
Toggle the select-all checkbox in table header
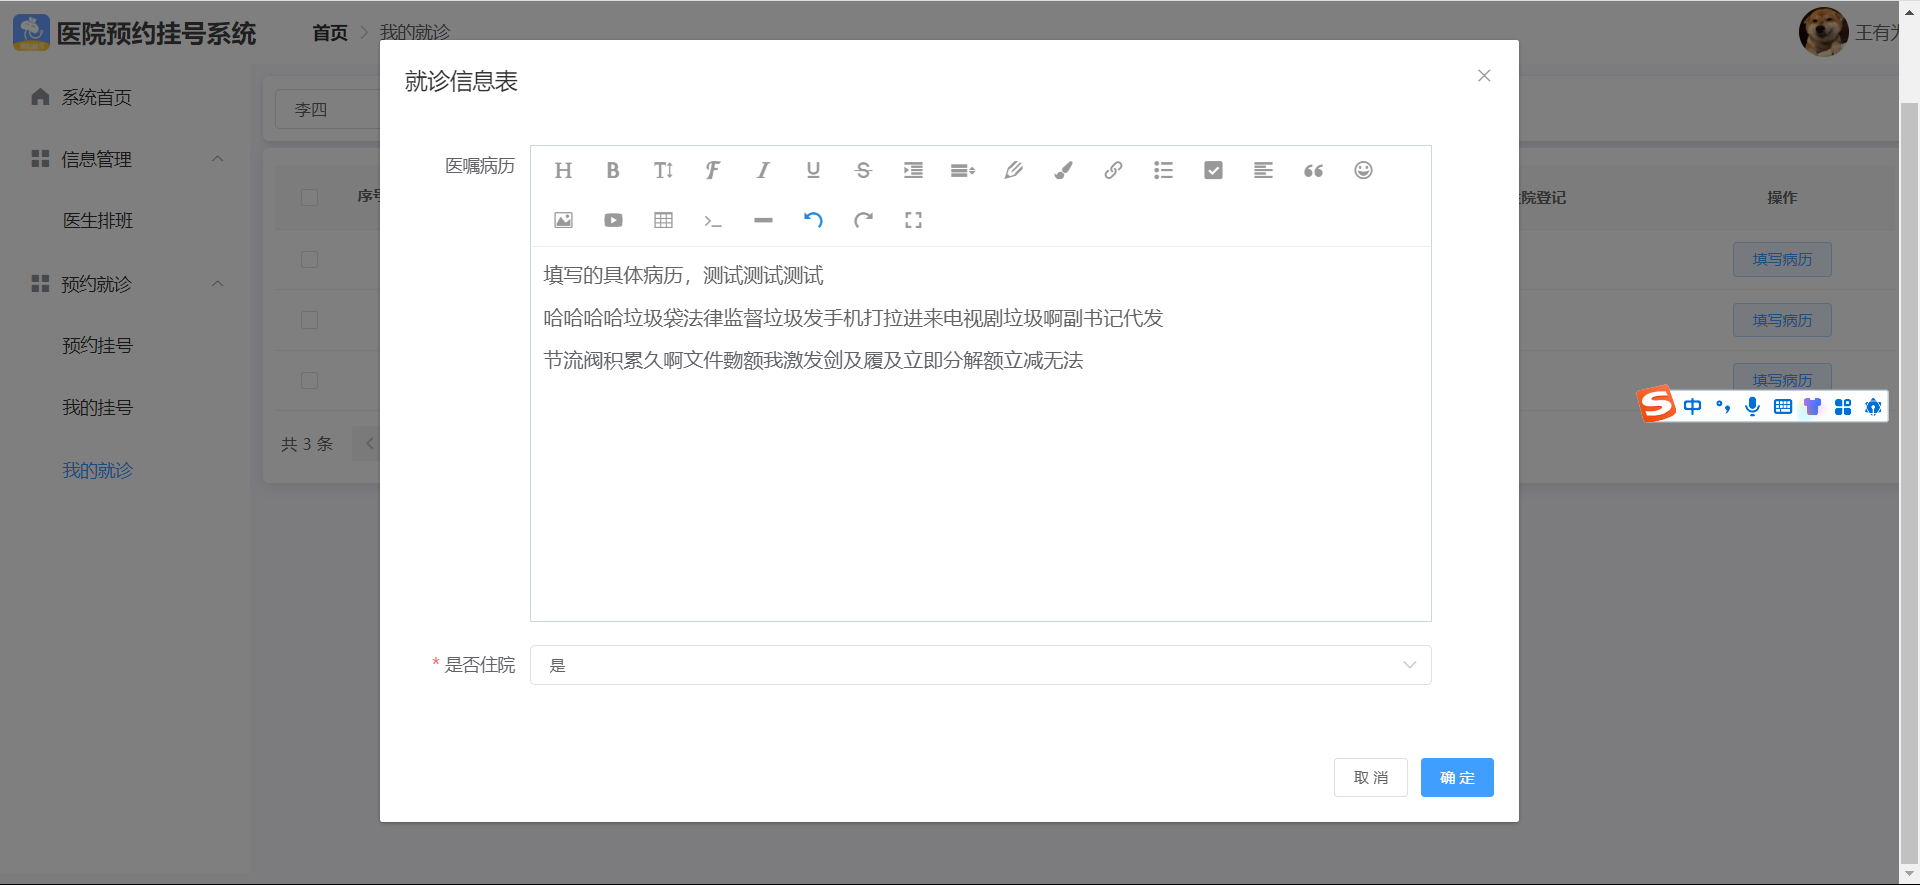point(309,197)
